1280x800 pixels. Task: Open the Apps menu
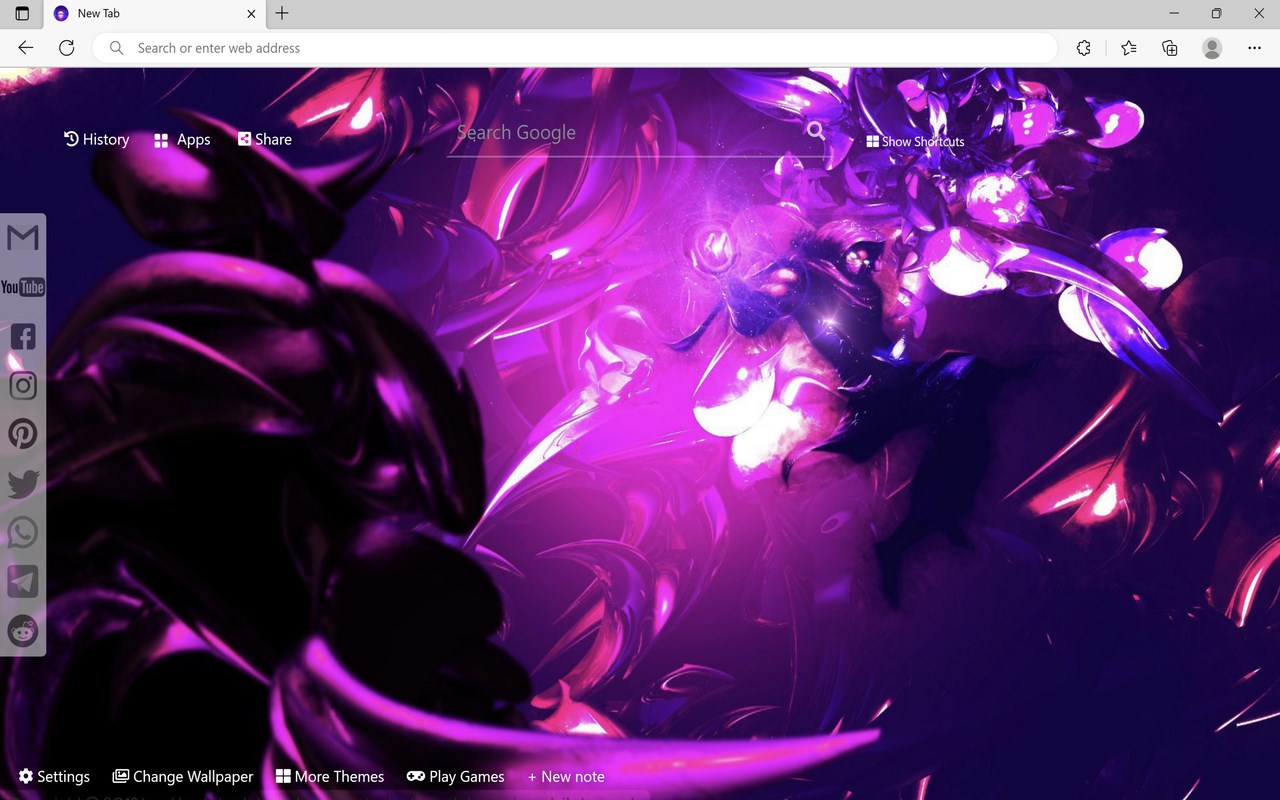click(182, 140)
